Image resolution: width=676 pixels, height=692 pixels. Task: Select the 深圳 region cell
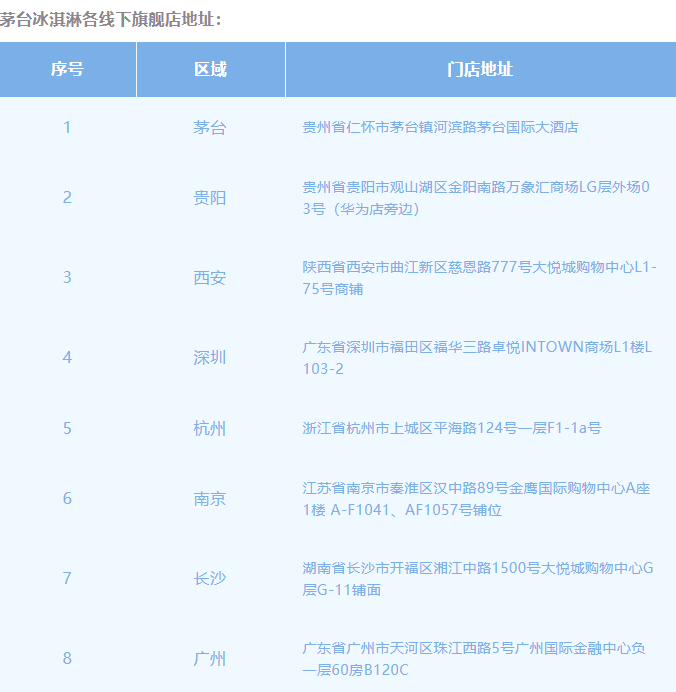(210, 357)
